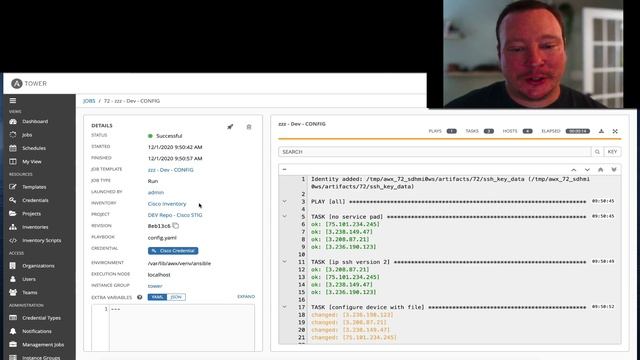
Task: Click the Identity added output line
Action: pyautogui.click(x=450, y=183)
